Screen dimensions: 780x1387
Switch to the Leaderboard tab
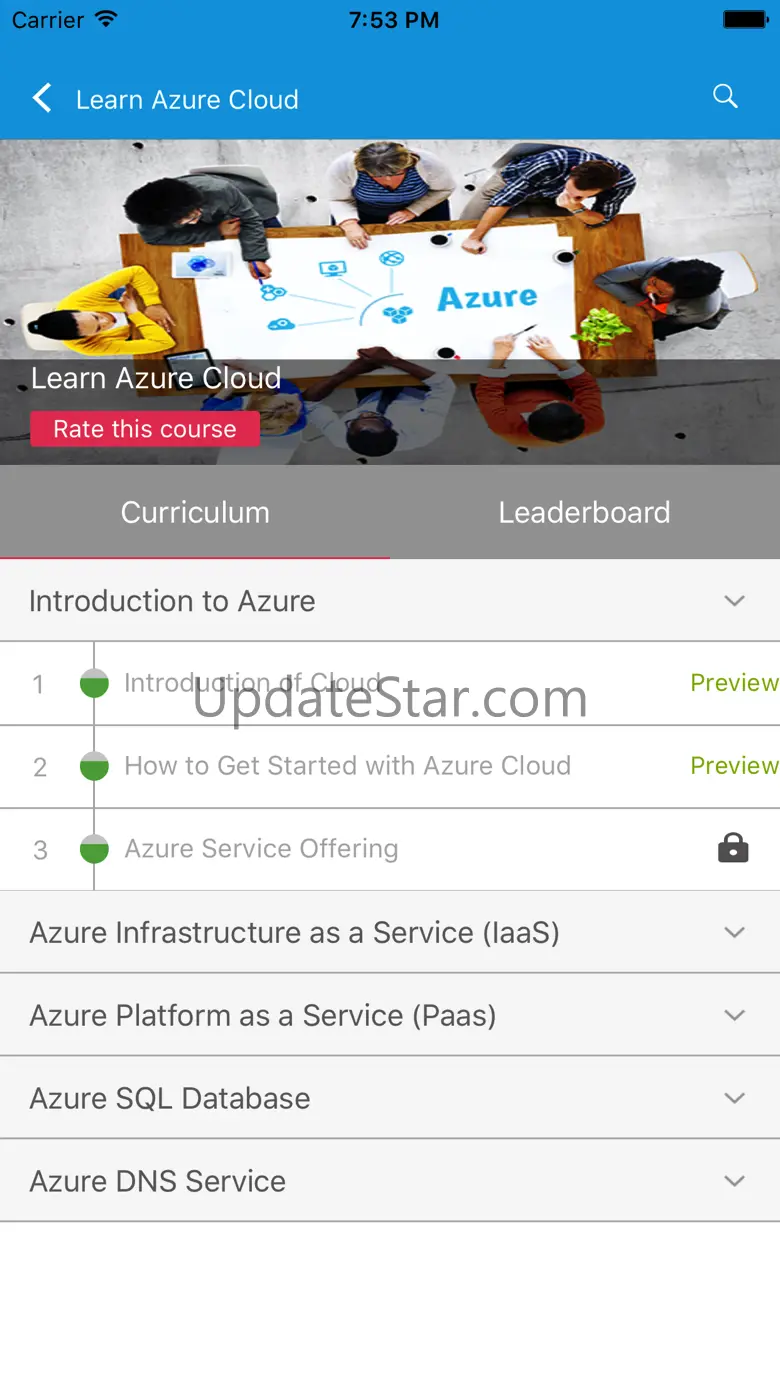click(585, 512)
